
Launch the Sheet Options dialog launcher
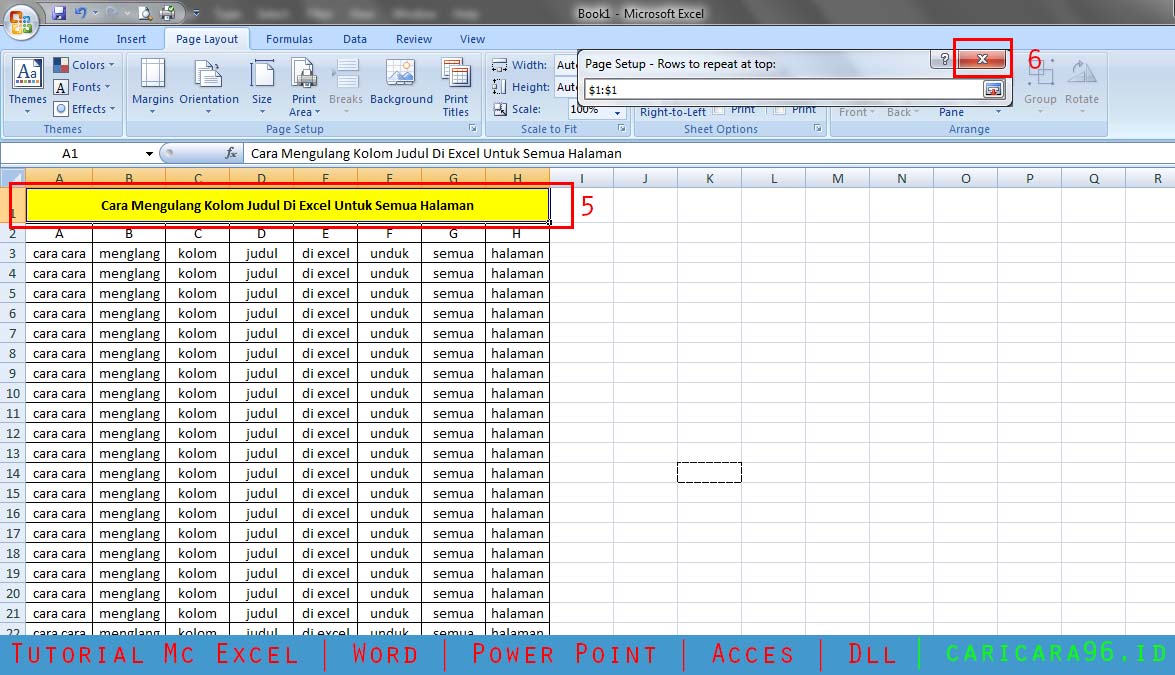point(818,129)
